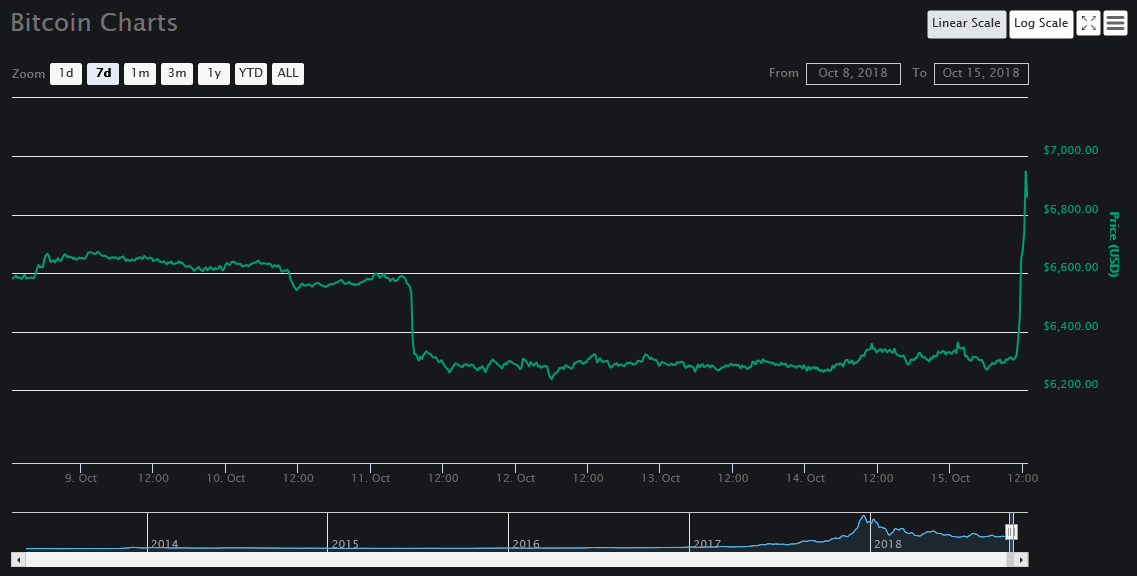Set zoom range to 1m

(140, 73)
